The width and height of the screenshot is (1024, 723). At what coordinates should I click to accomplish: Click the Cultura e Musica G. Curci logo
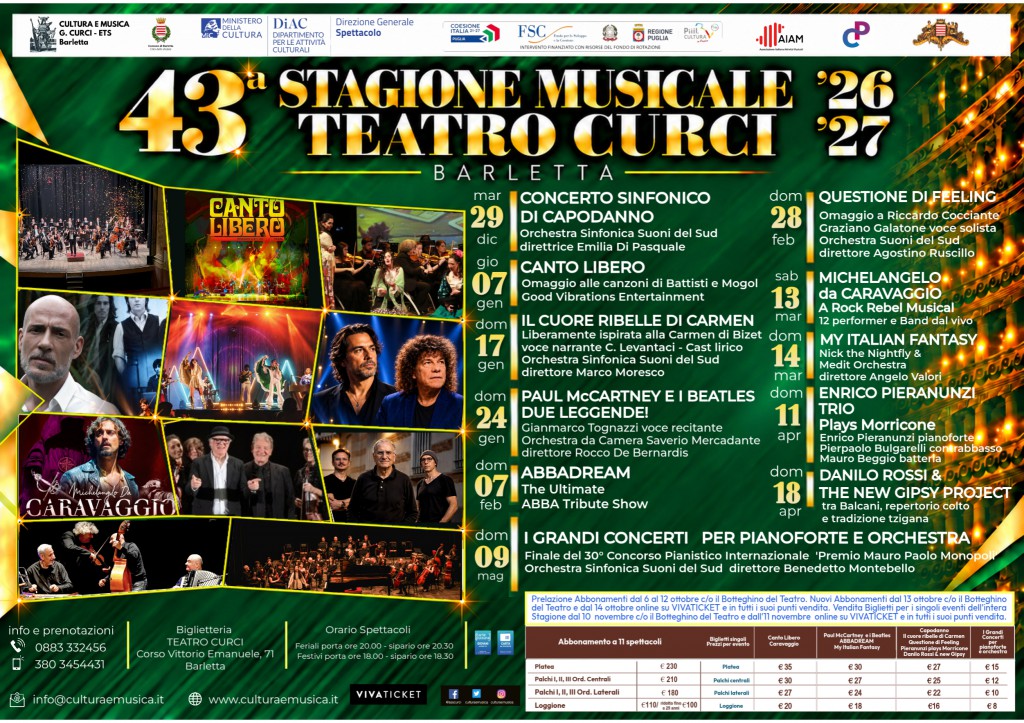pos(80,34)
